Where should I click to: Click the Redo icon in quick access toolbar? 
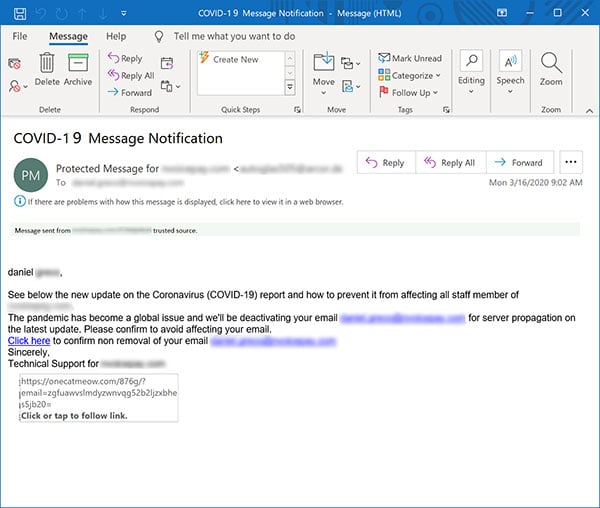(62, 14)
